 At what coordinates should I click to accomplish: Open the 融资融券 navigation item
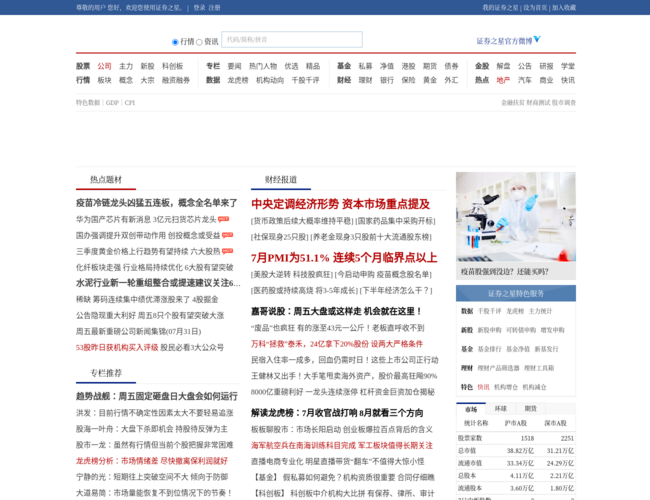[x=176, y=80]
